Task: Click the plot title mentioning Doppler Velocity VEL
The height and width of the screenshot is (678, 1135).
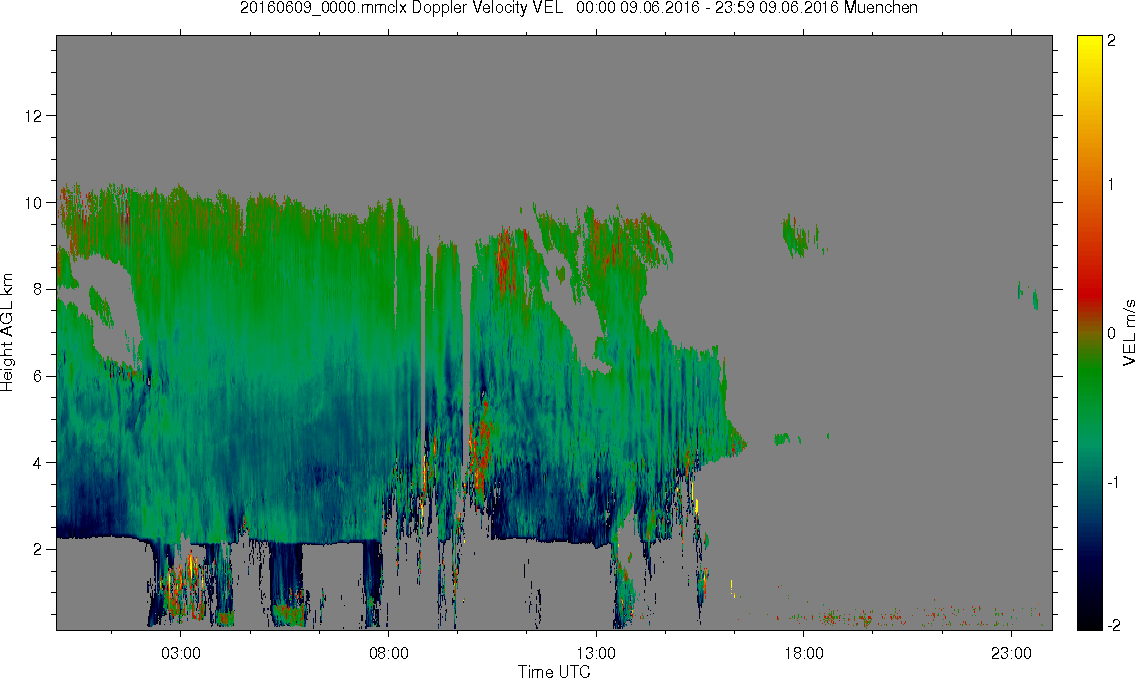Action: [578, 8]
